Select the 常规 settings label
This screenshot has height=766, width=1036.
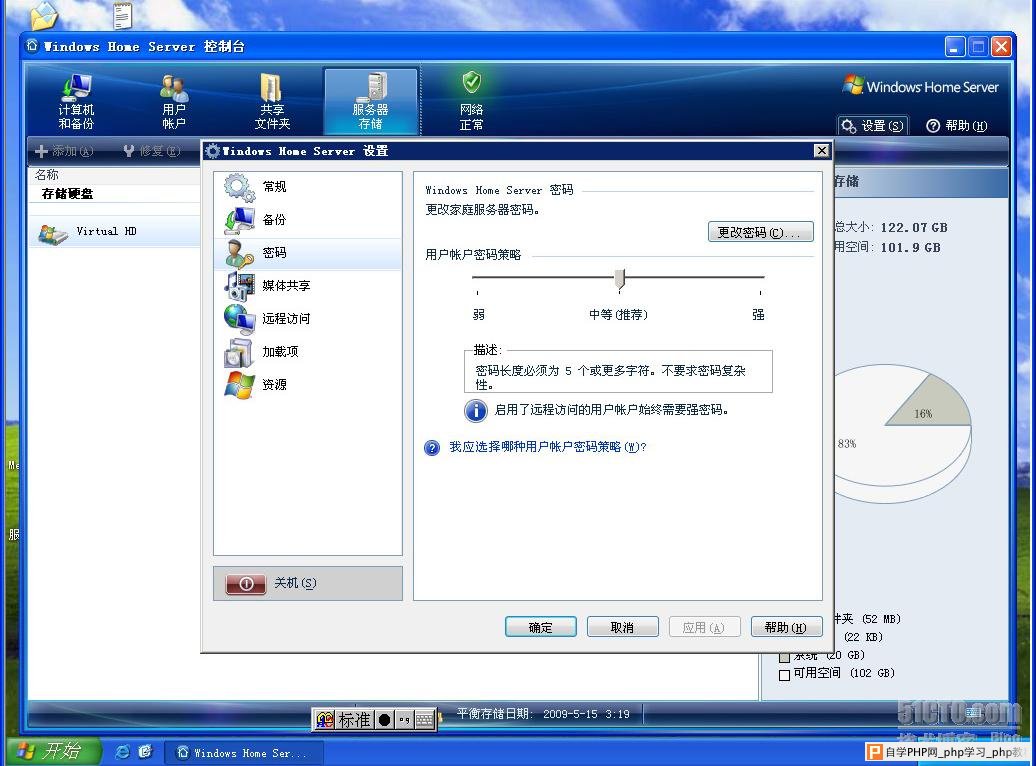(x=274, y=187)
